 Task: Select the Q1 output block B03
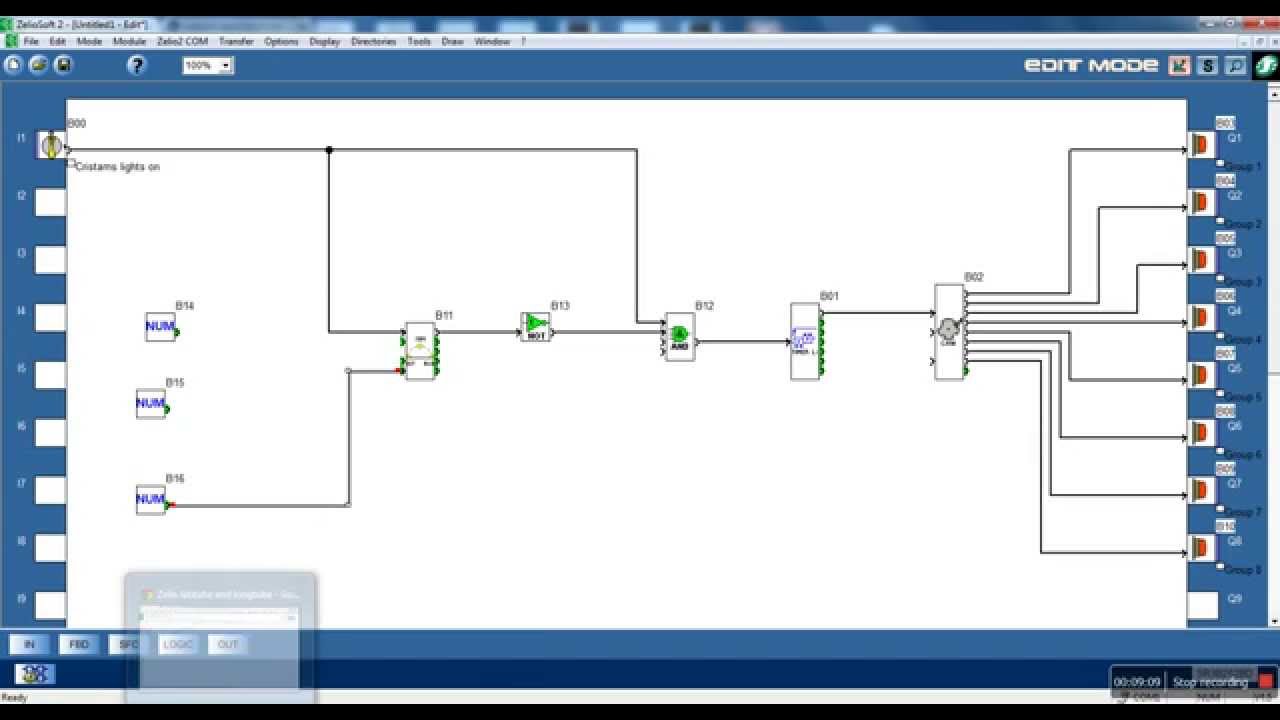coord(1201,145)
